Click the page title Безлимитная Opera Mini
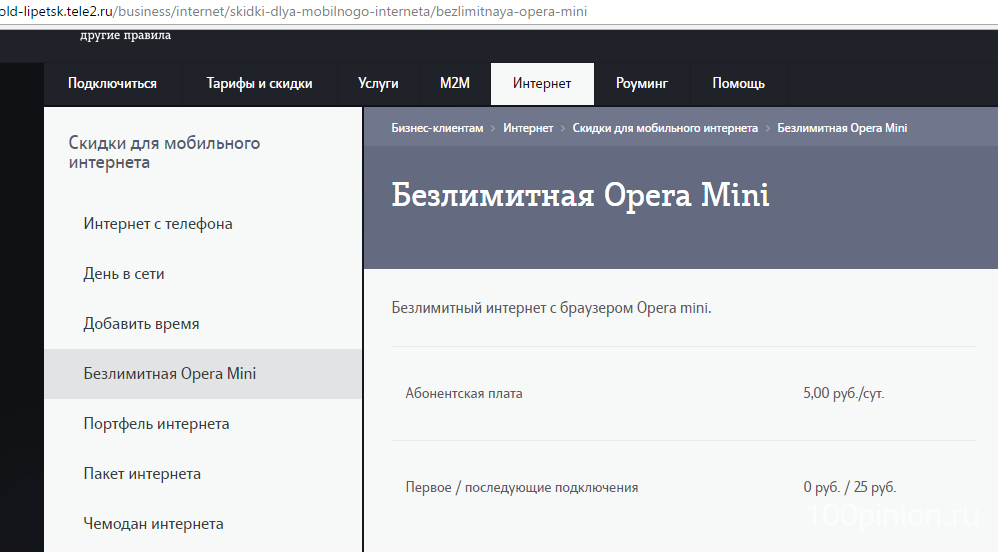The height and width of the screenshot is (552, 998). pyautogui.click(x=580, y=194)
